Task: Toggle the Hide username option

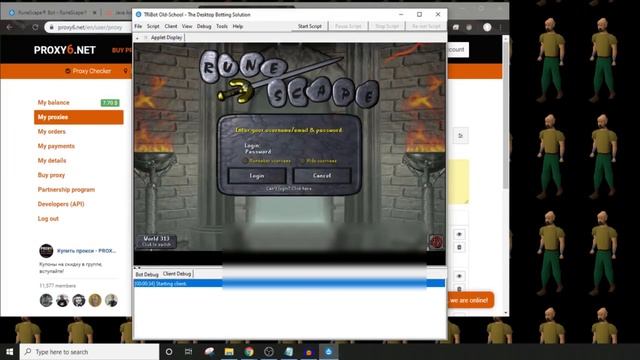Action: point(302,161)
